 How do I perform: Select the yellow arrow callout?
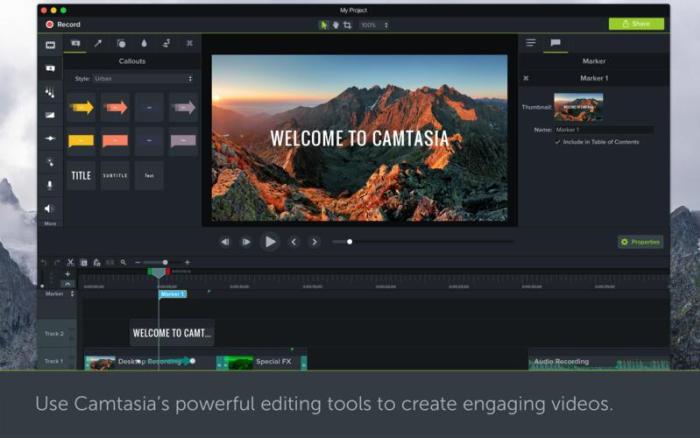pyautogui.click(x=81, y=107)
